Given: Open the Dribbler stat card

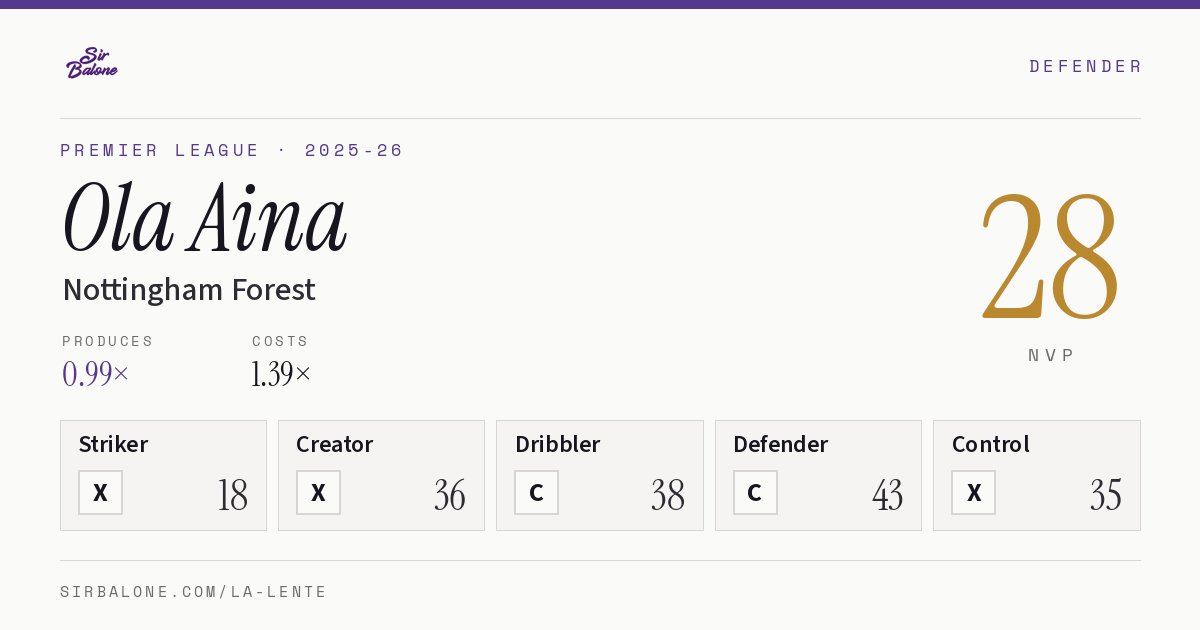Looking at the screenshot, I should (x=600, y=475).
